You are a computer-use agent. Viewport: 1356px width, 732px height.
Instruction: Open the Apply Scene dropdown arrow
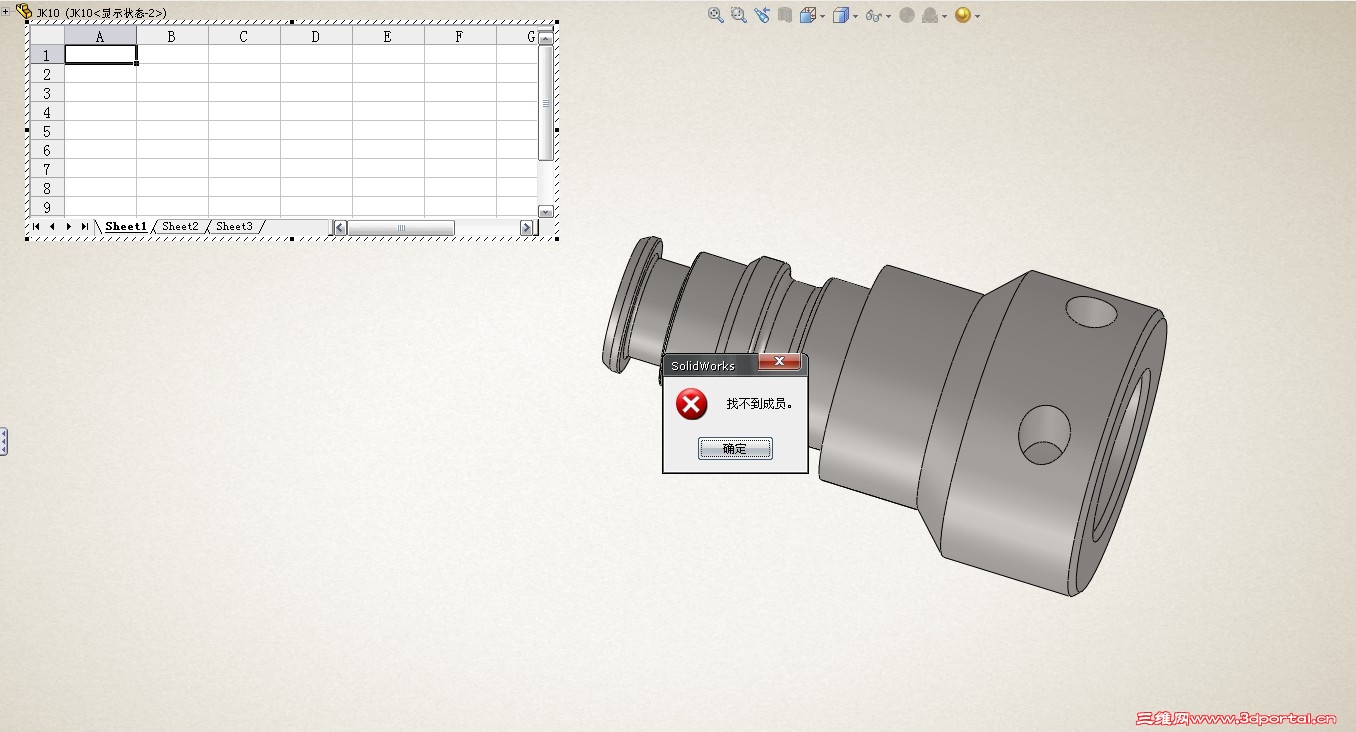click(x=944, y=16)
